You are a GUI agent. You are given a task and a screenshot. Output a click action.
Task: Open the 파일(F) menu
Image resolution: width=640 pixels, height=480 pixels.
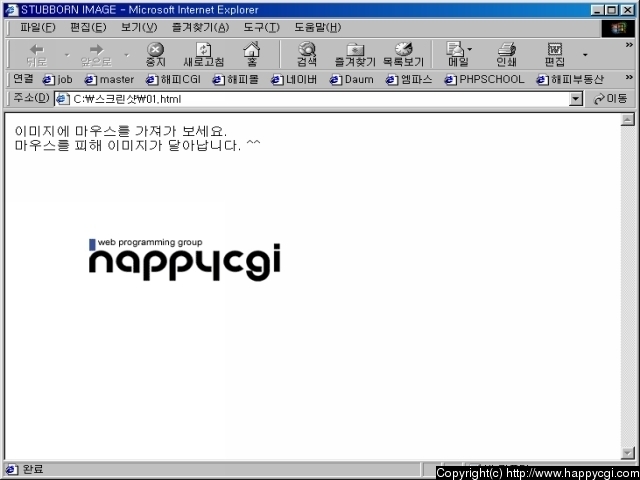pyautogui.click(x=38, y=27)
